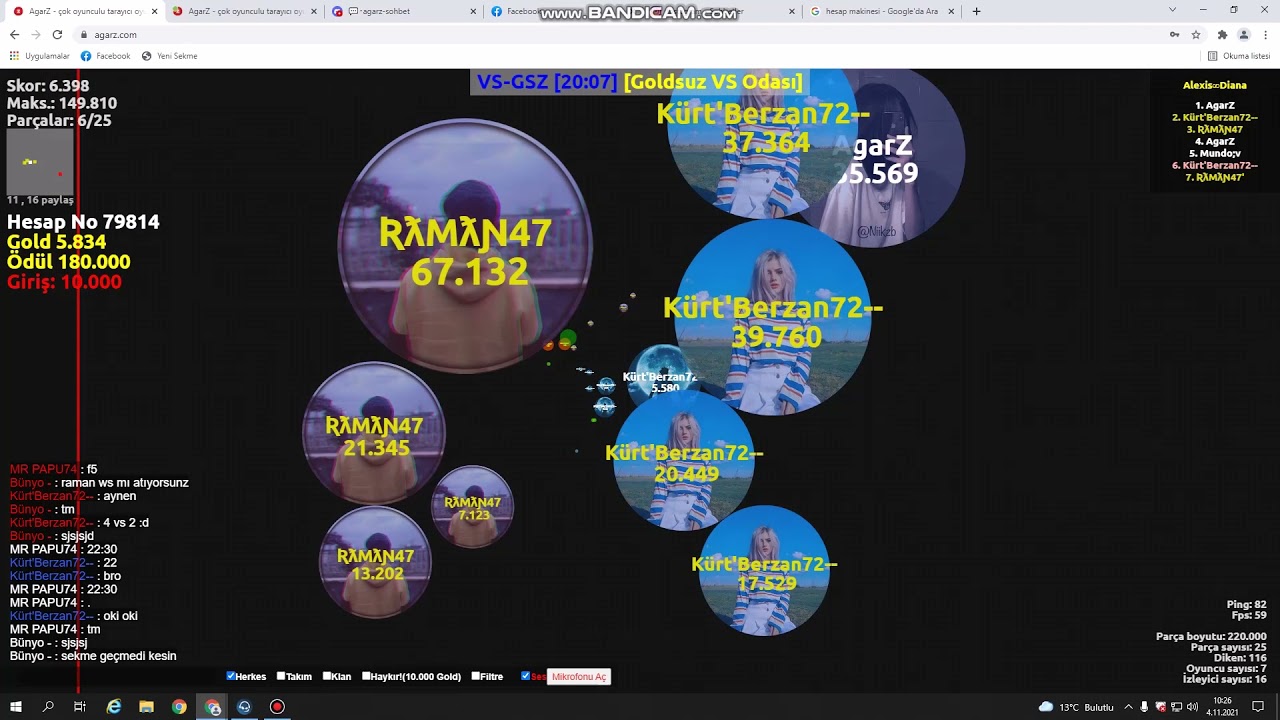1280x720 pixels.
Task: Open the first Chrome taskbar icon
Action: click(179, 706)
